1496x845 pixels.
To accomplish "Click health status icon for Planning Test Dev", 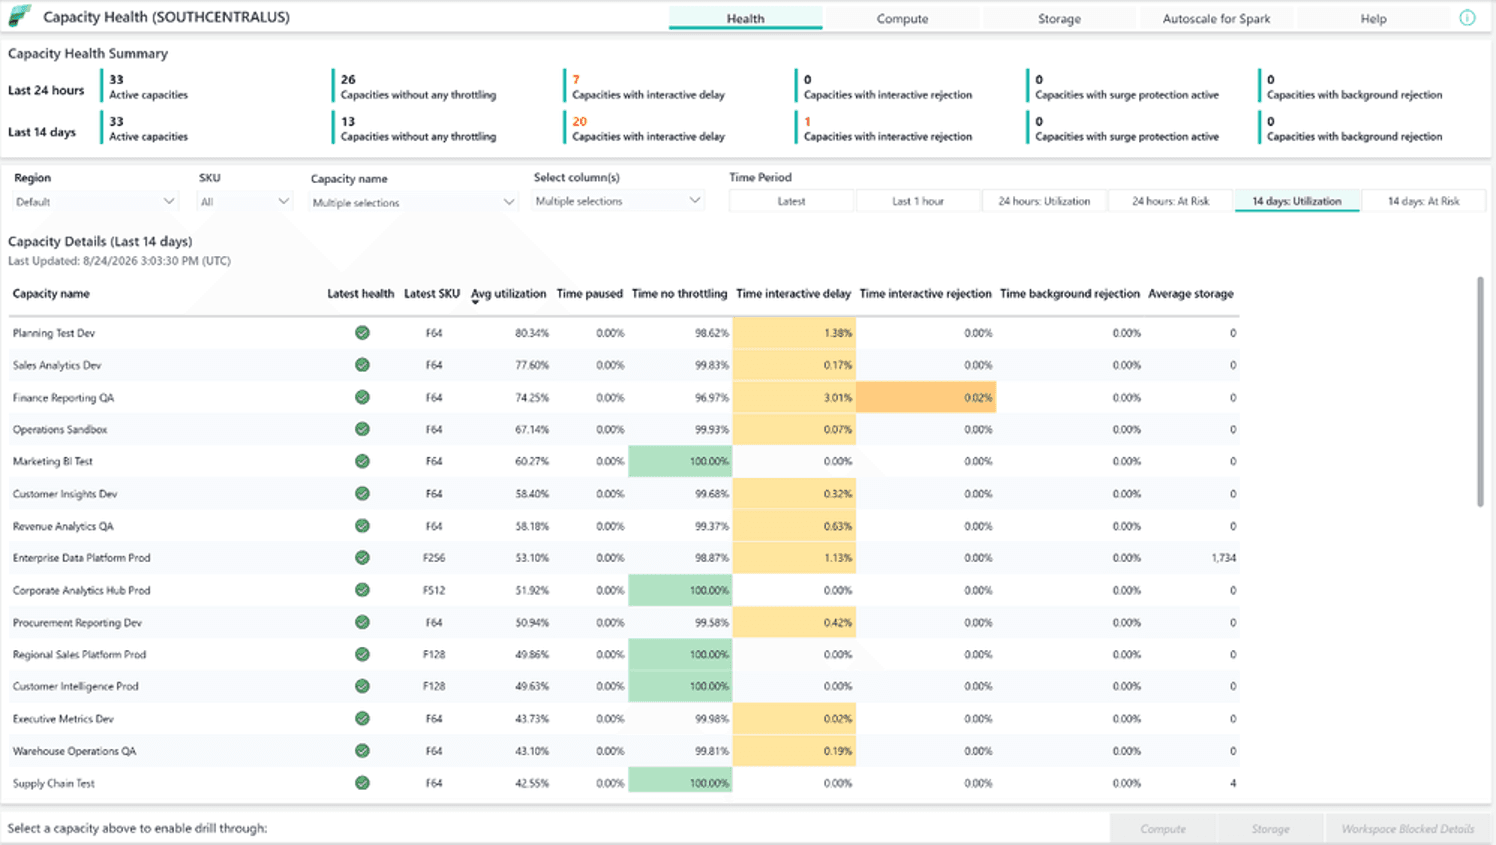I will pyautogui.click(x=362, y=333).
